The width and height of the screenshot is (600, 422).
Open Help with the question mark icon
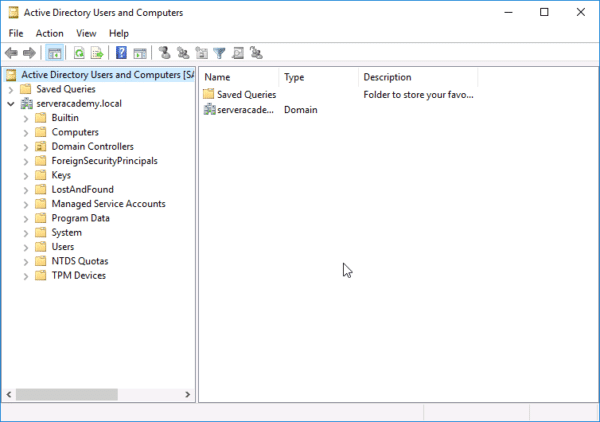point(121,53)
